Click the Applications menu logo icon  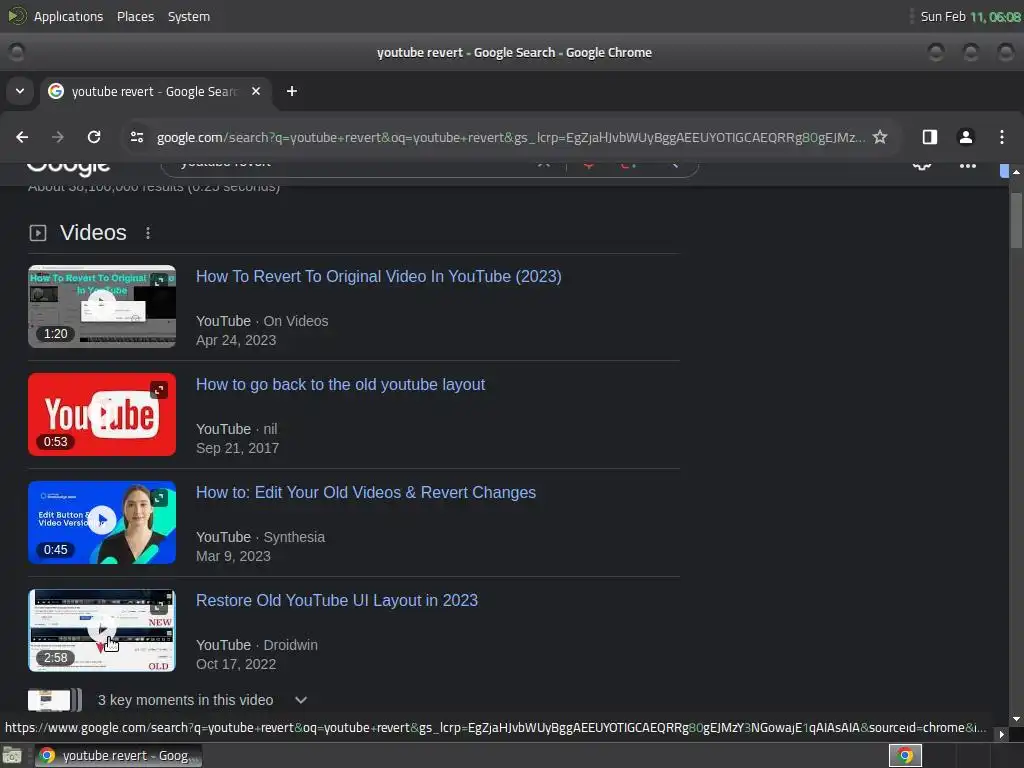(x=17, y=16)
